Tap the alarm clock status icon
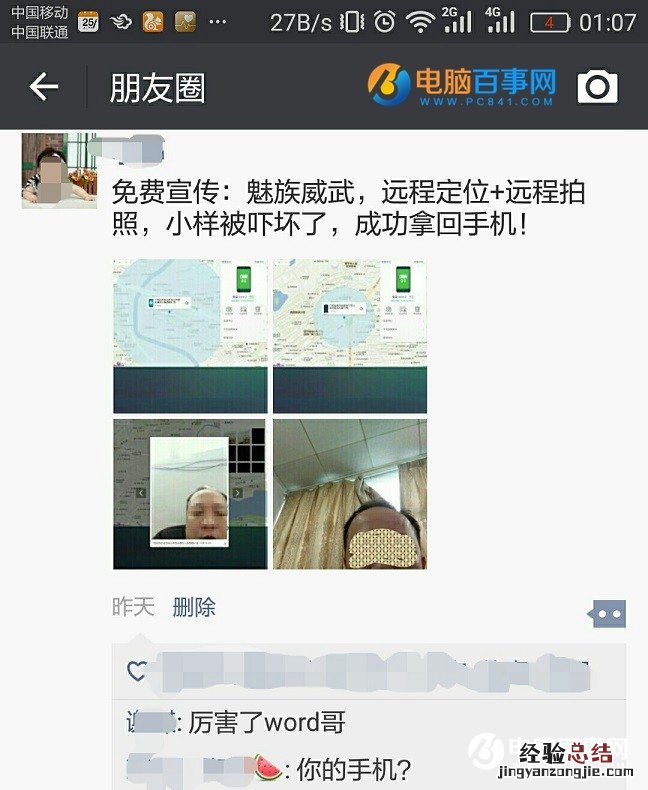This screenshot has width=648, height=790. pyautogui.click(x=384, y=22)
